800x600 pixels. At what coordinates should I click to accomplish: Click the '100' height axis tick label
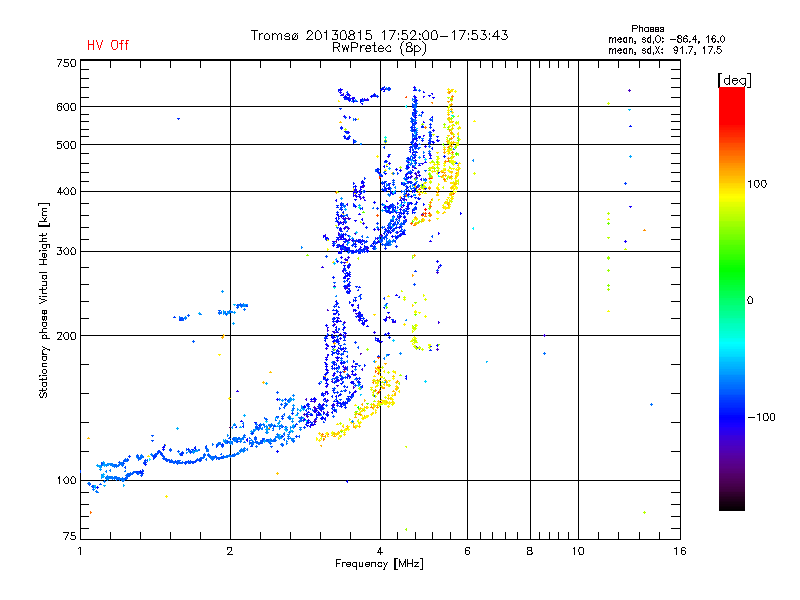pos(66,481)
